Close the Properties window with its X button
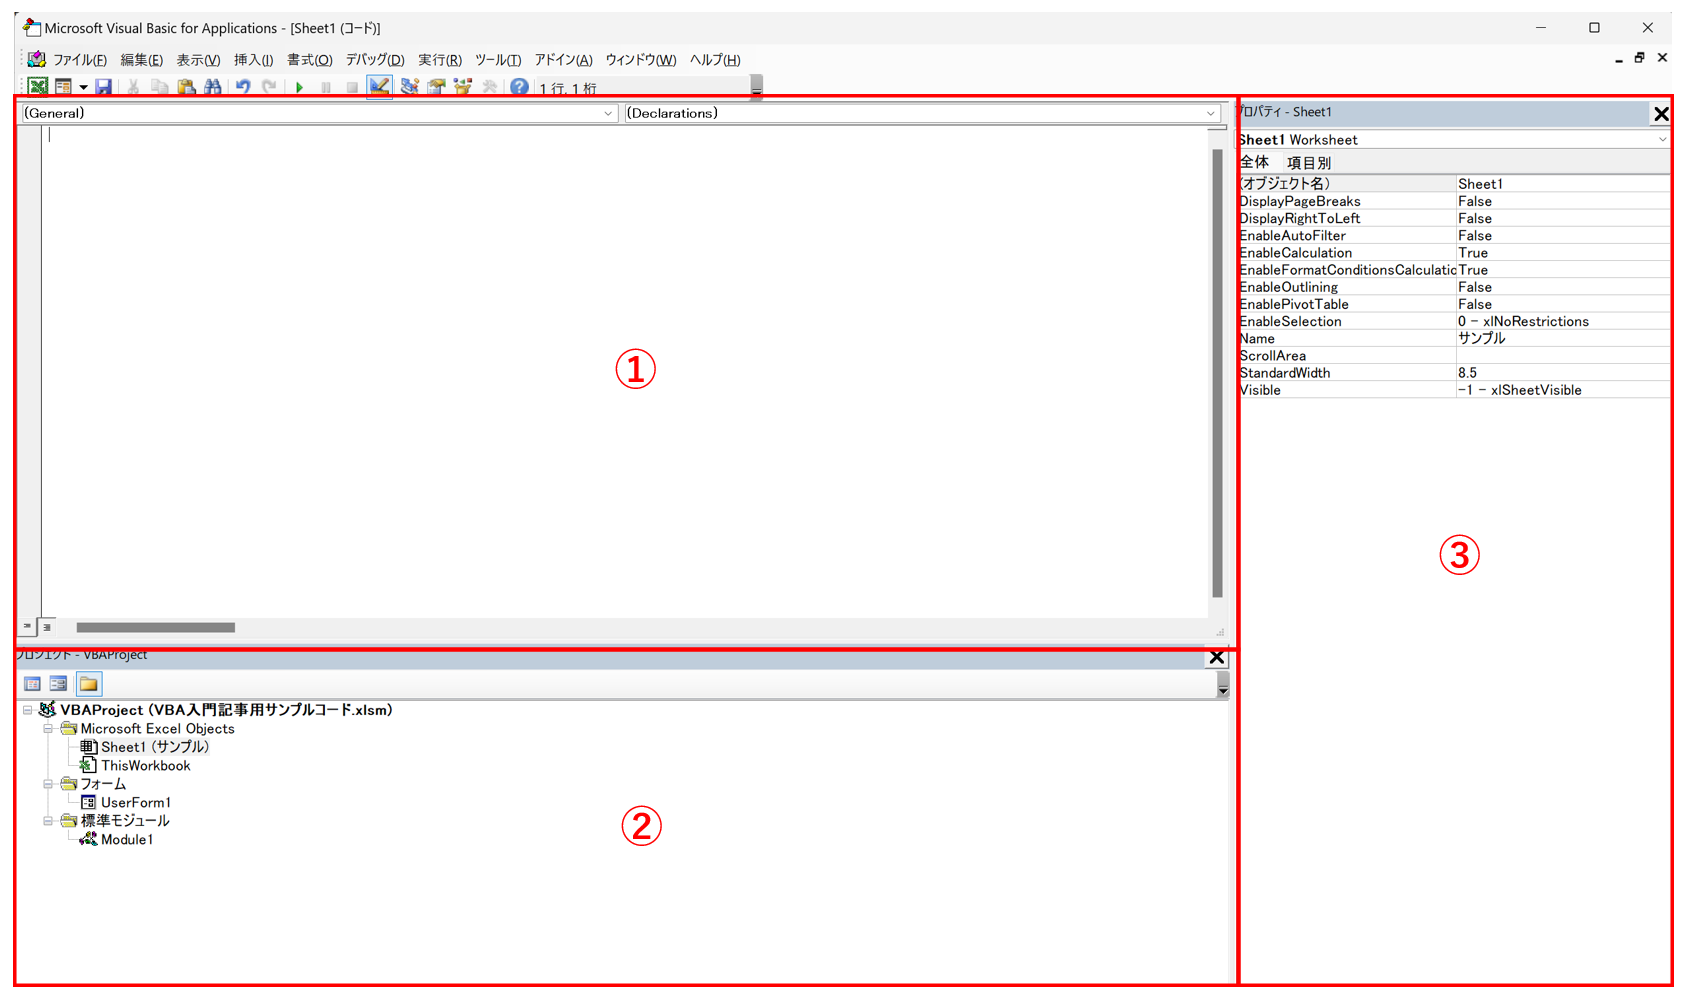Image resolution: width=1683 pixels, height=1007 pixels. [1660, 113]
